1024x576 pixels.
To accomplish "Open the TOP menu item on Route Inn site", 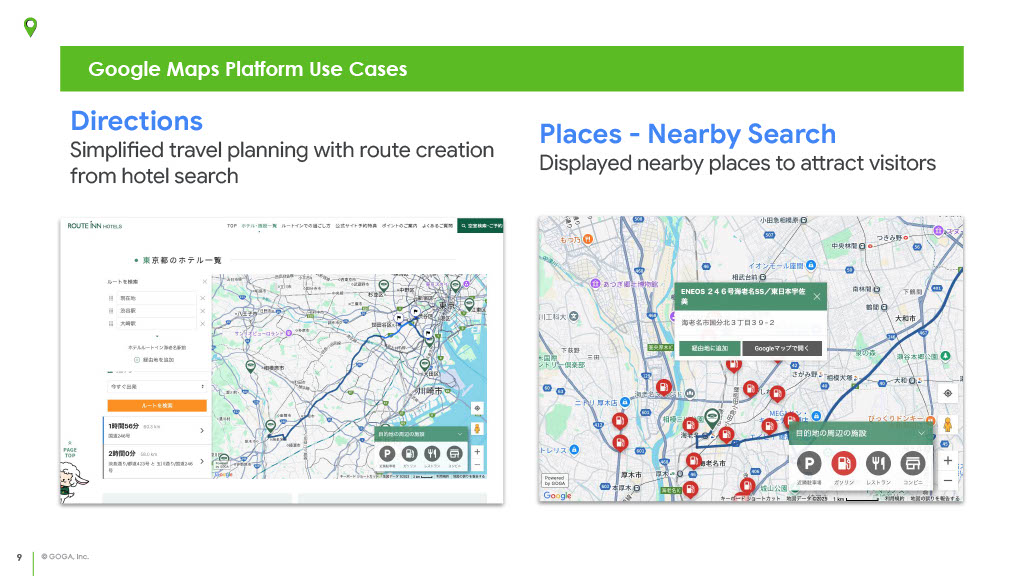I will pyautogui.click(x=232, y=226).
